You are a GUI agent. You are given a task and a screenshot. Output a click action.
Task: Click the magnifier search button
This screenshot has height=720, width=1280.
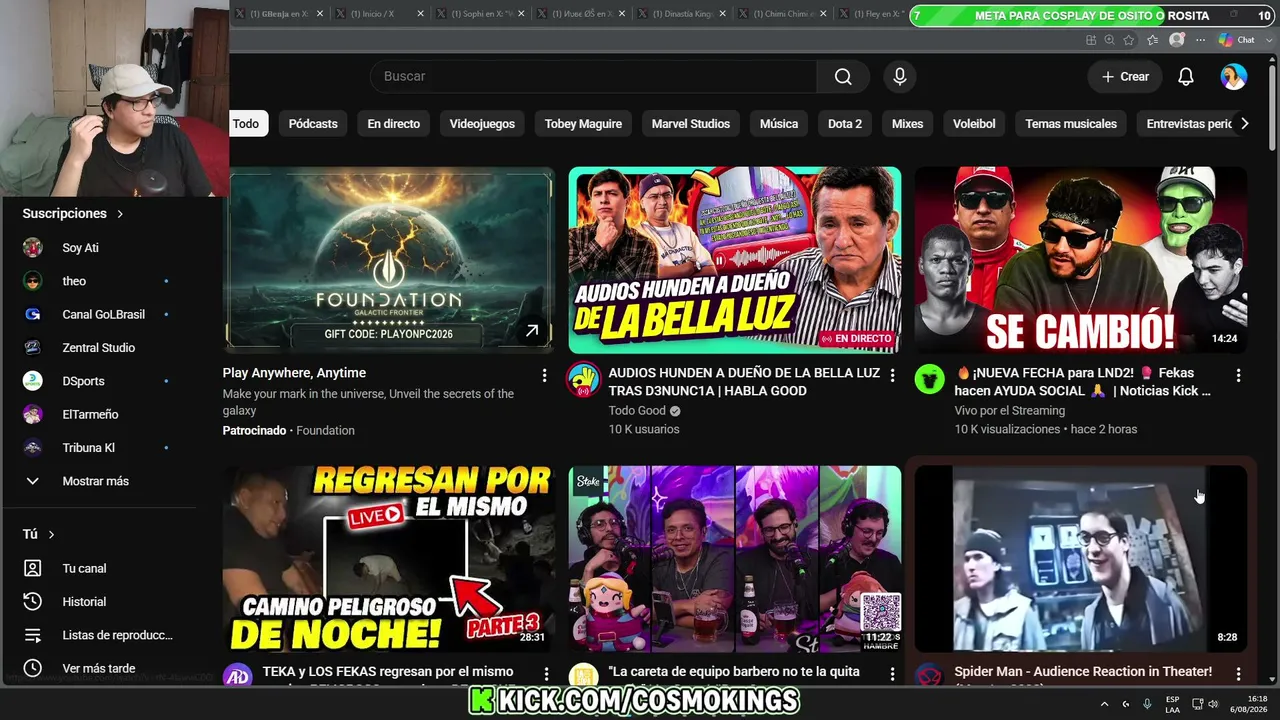click(x=843, y=77)
